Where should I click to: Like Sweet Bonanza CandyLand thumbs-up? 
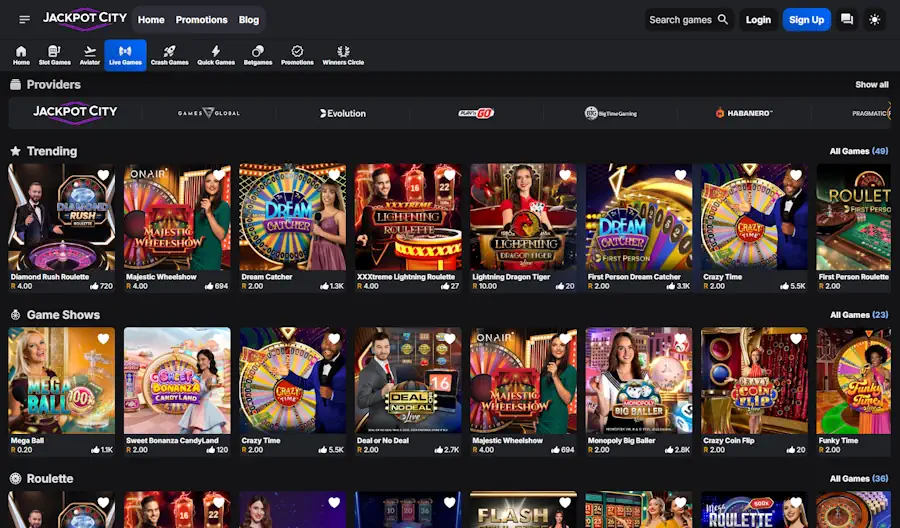pyautogui.click(x=211, y=449)
